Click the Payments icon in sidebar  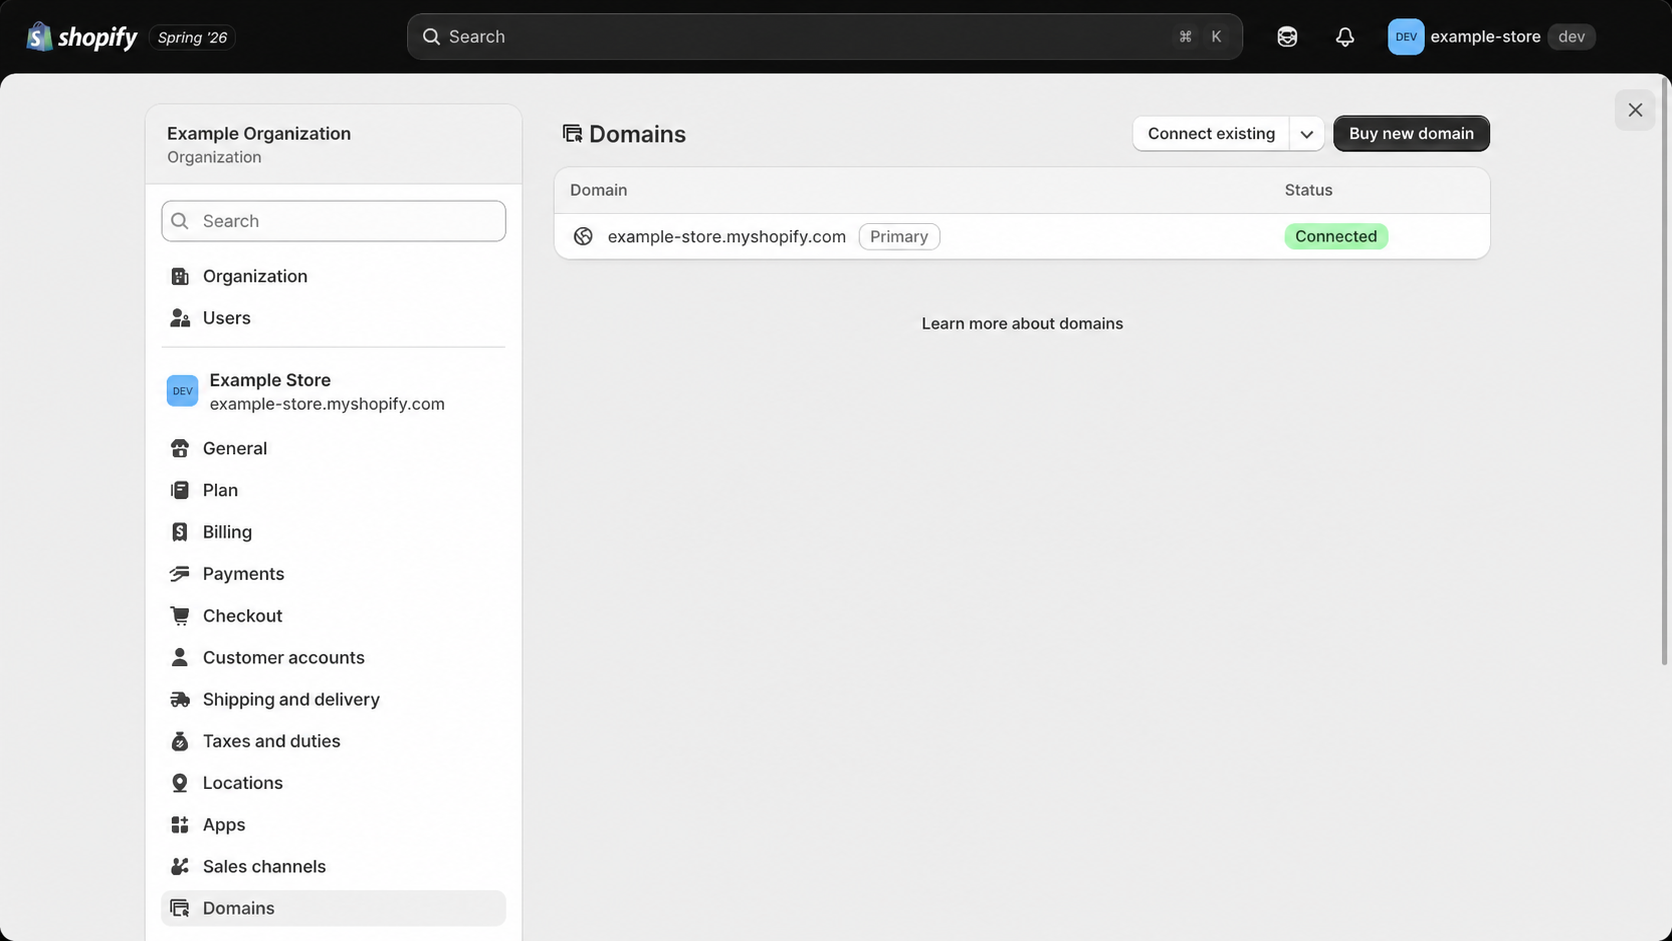click(x=180, y=574)
